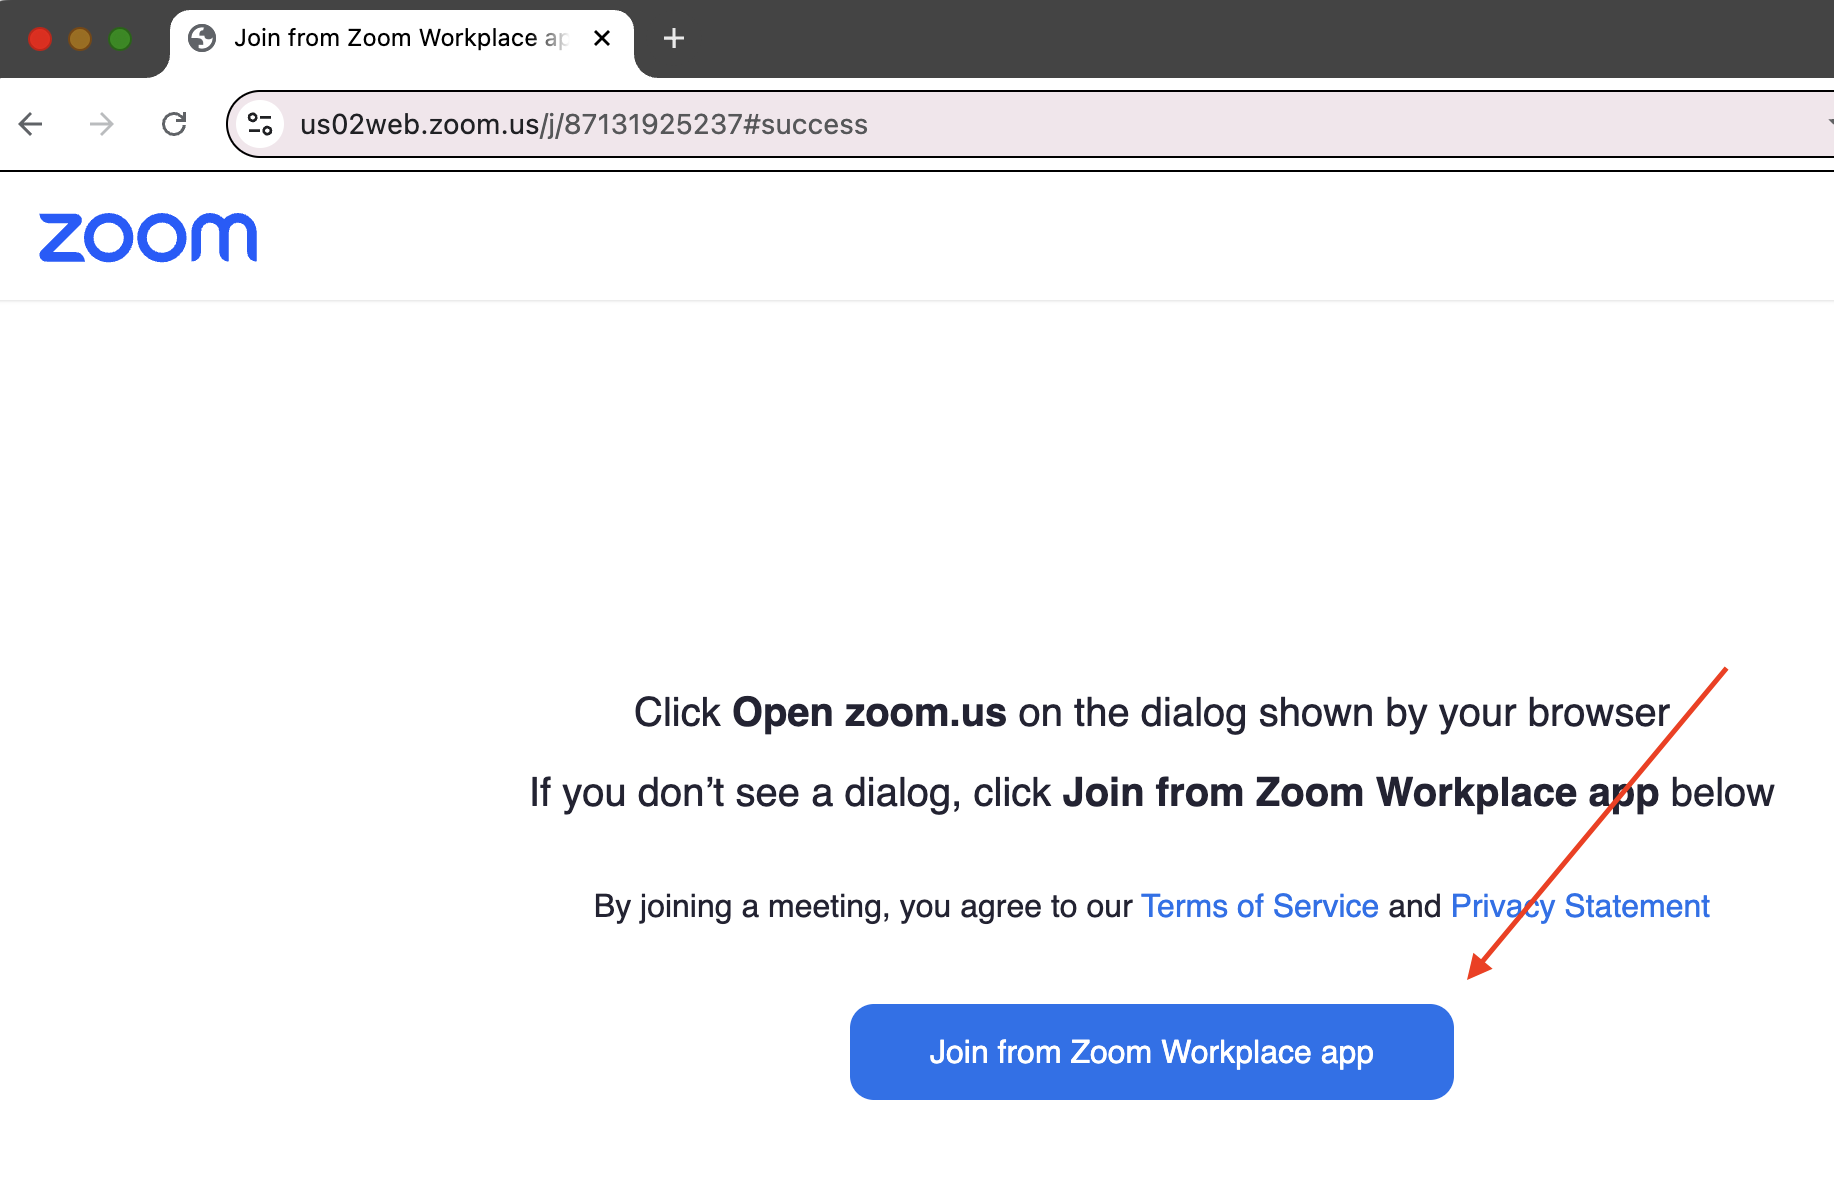Reload the Zoom page
Screen dimensions: 1834x1192
click(174, 124)
